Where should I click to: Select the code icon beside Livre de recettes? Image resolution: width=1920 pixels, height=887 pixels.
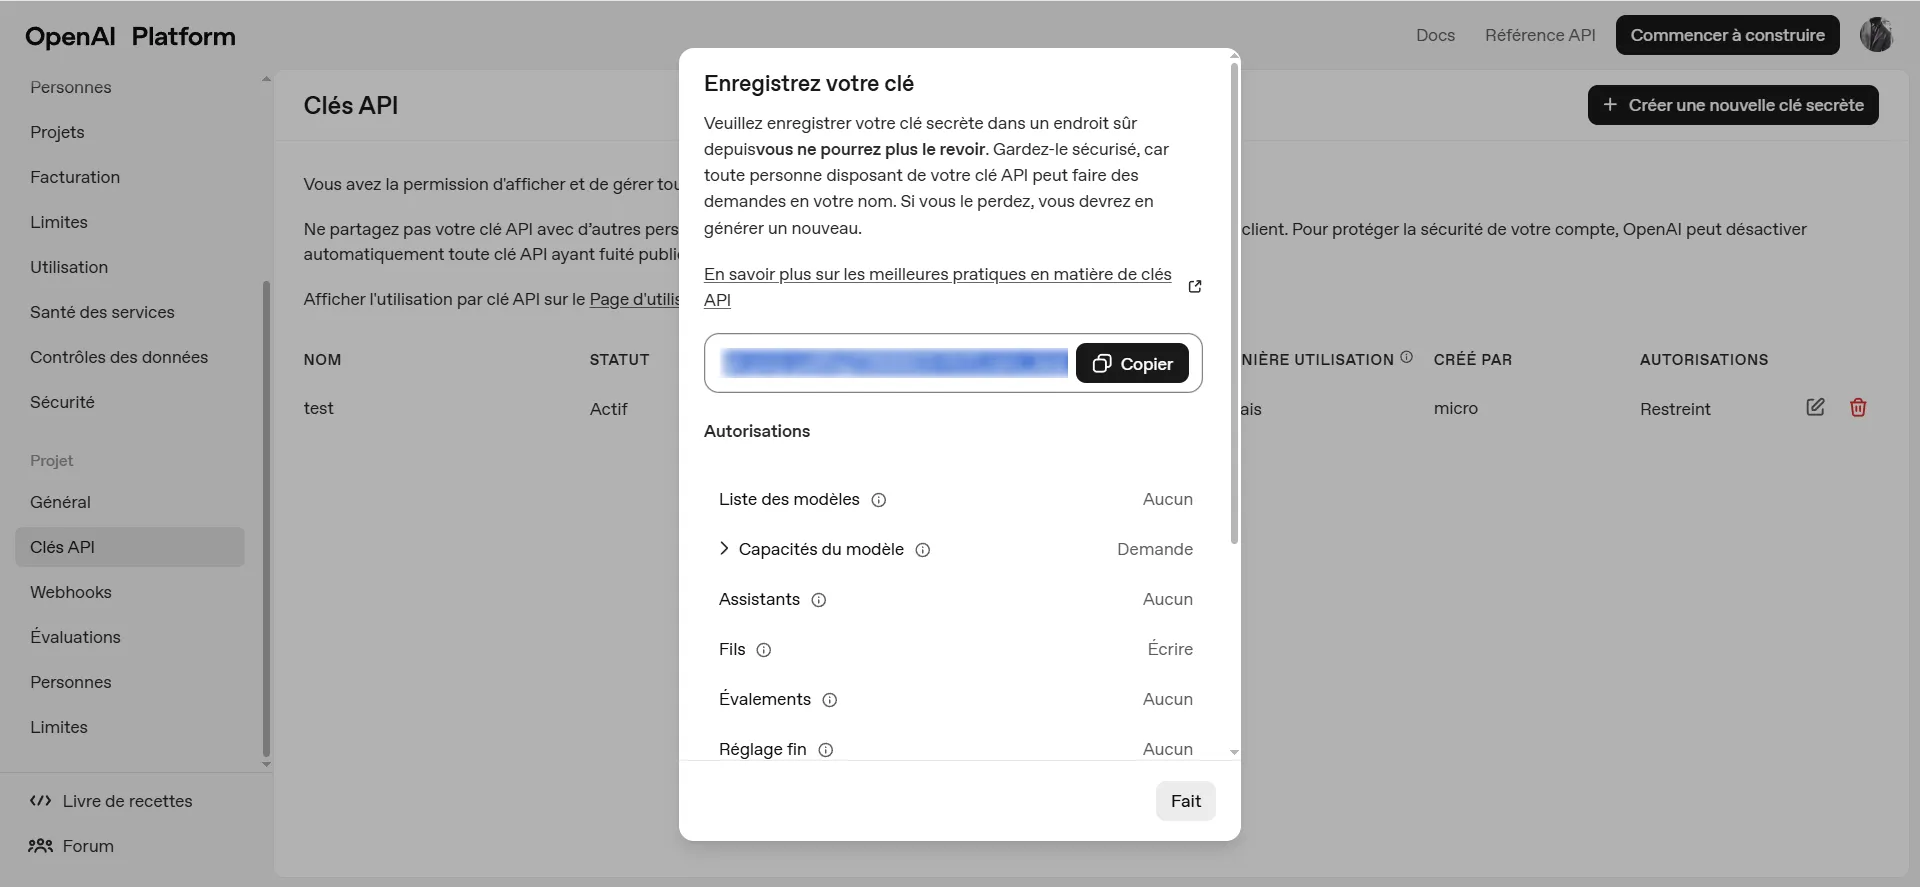pyautogui.click(x=40, y=801)
